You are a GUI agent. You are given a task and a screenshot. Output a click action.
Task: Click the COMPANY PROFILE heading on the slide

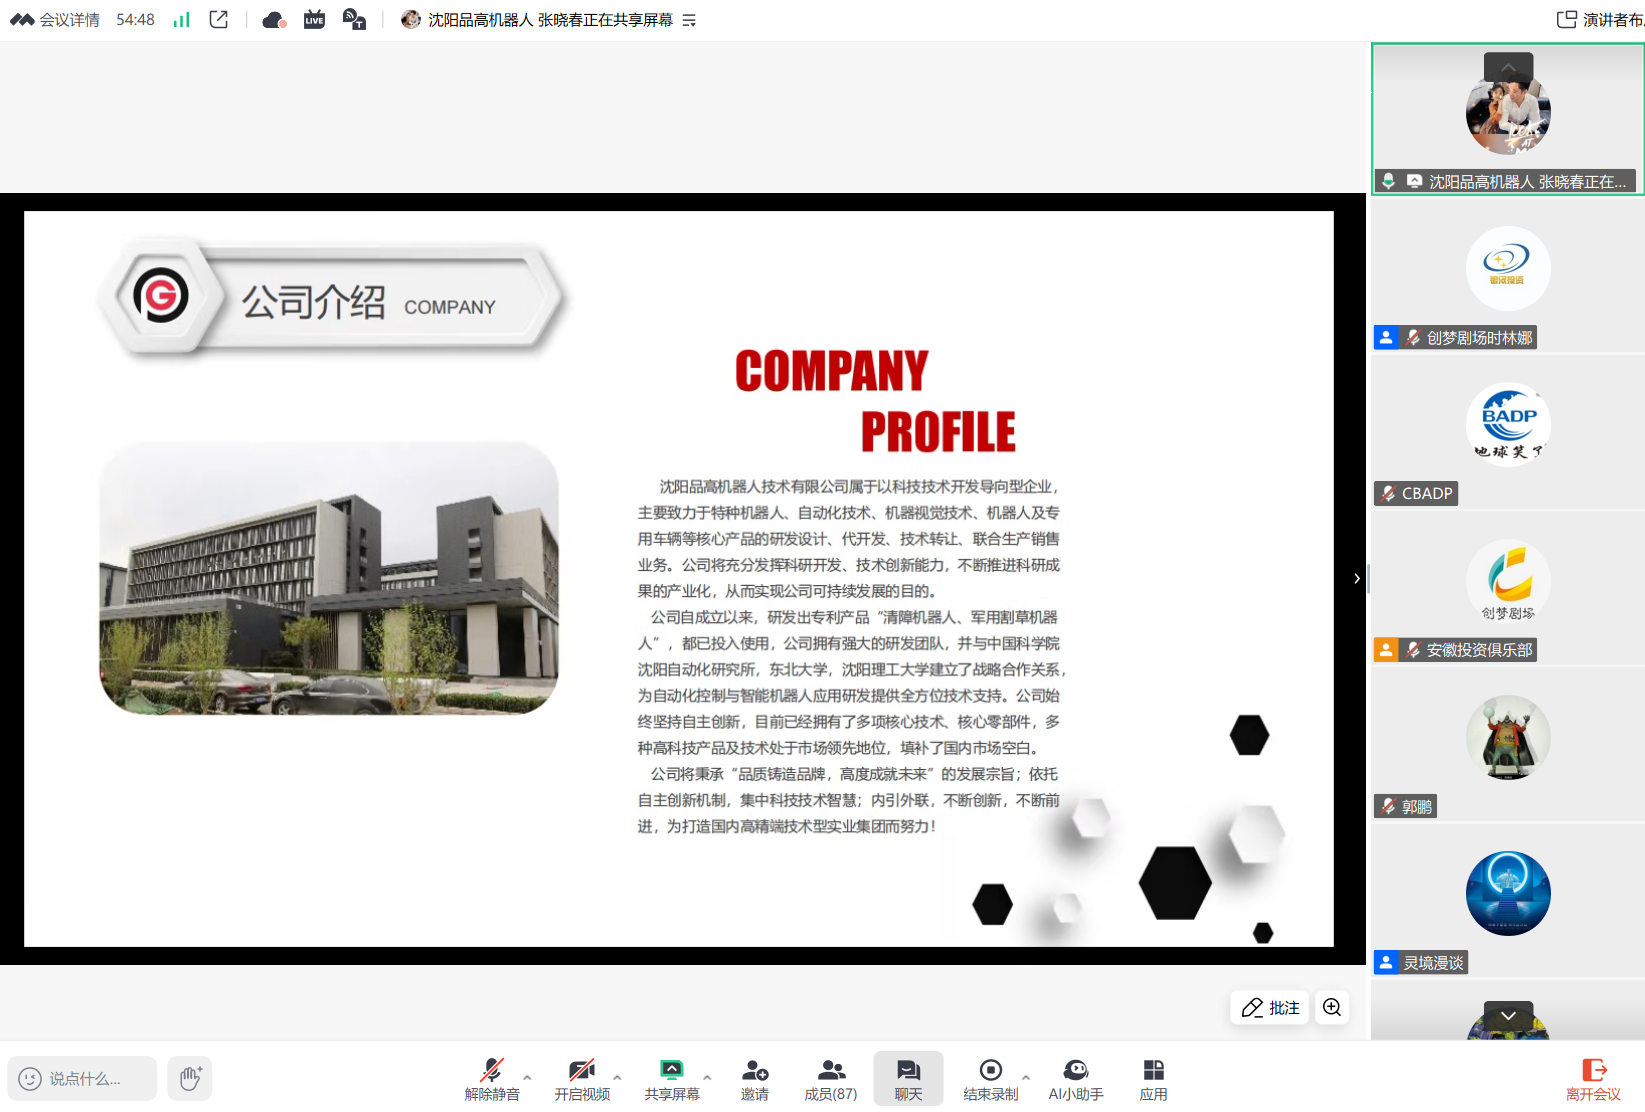[x=875, y=401]
